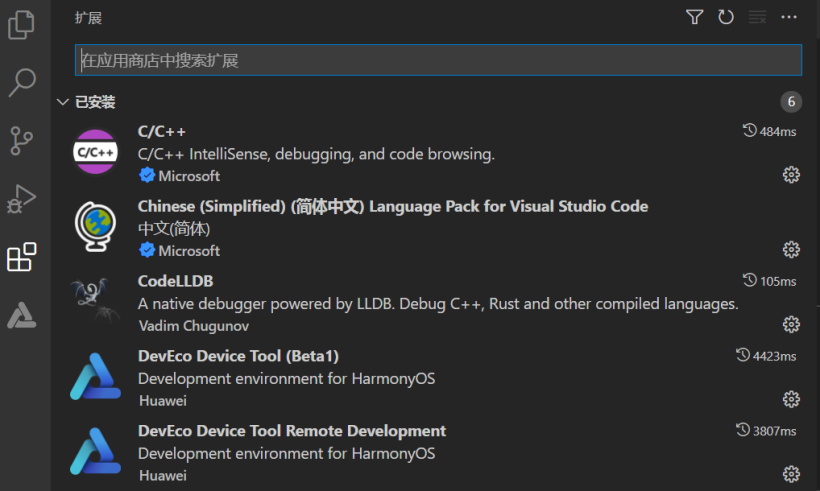Click the installed extensions count badge
Viewport: 820px width, 491px height.
(x=791, y=102)
